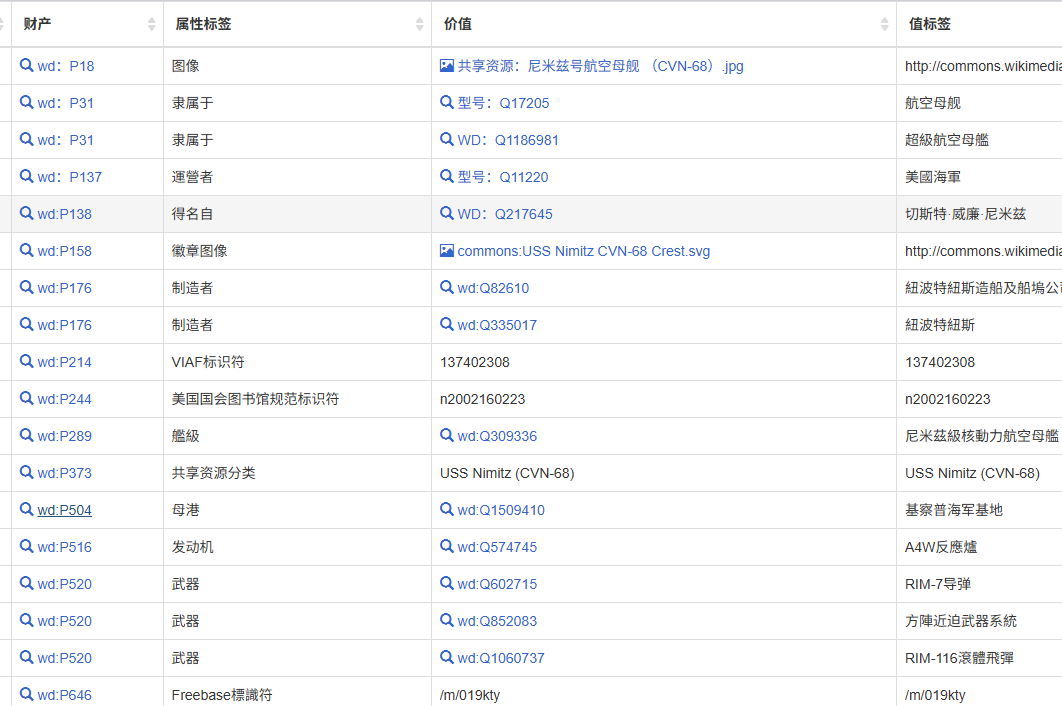Open the wd:Q574745 value link
This screenshot has height=706, width=1062.
(x=496, y=547)
